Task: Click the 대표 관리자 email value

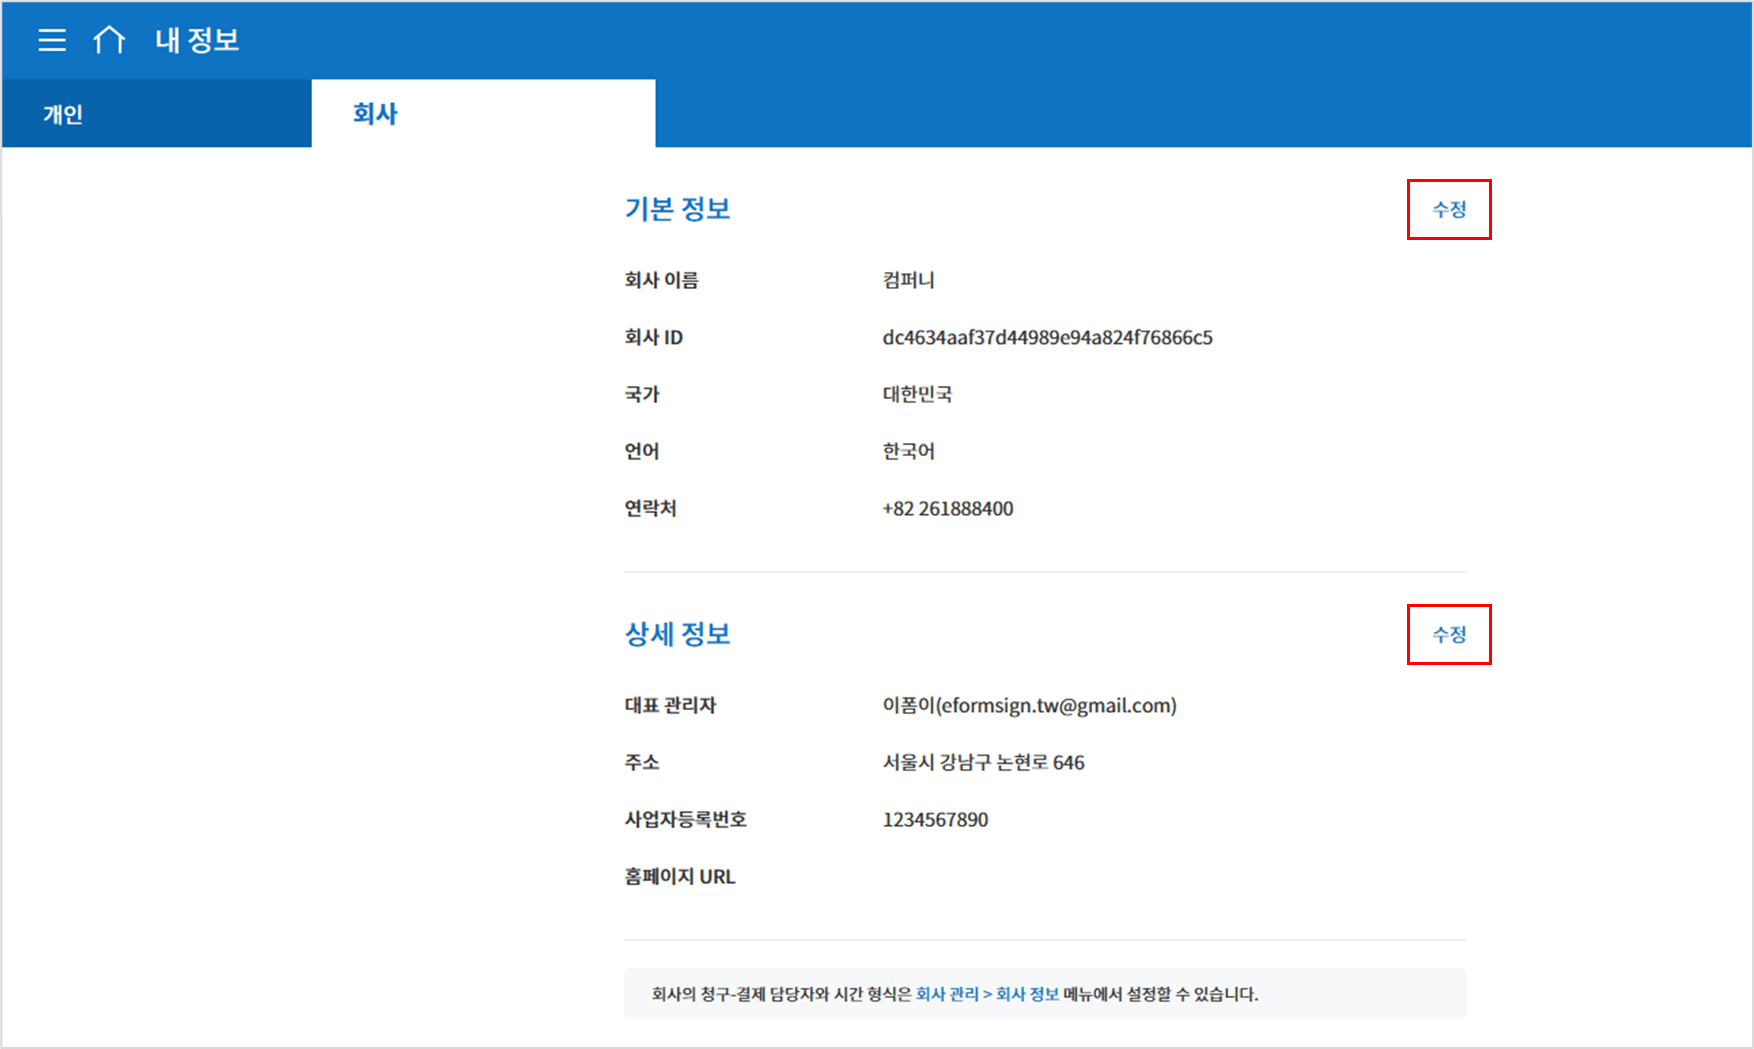Action: coord(1028,706)
